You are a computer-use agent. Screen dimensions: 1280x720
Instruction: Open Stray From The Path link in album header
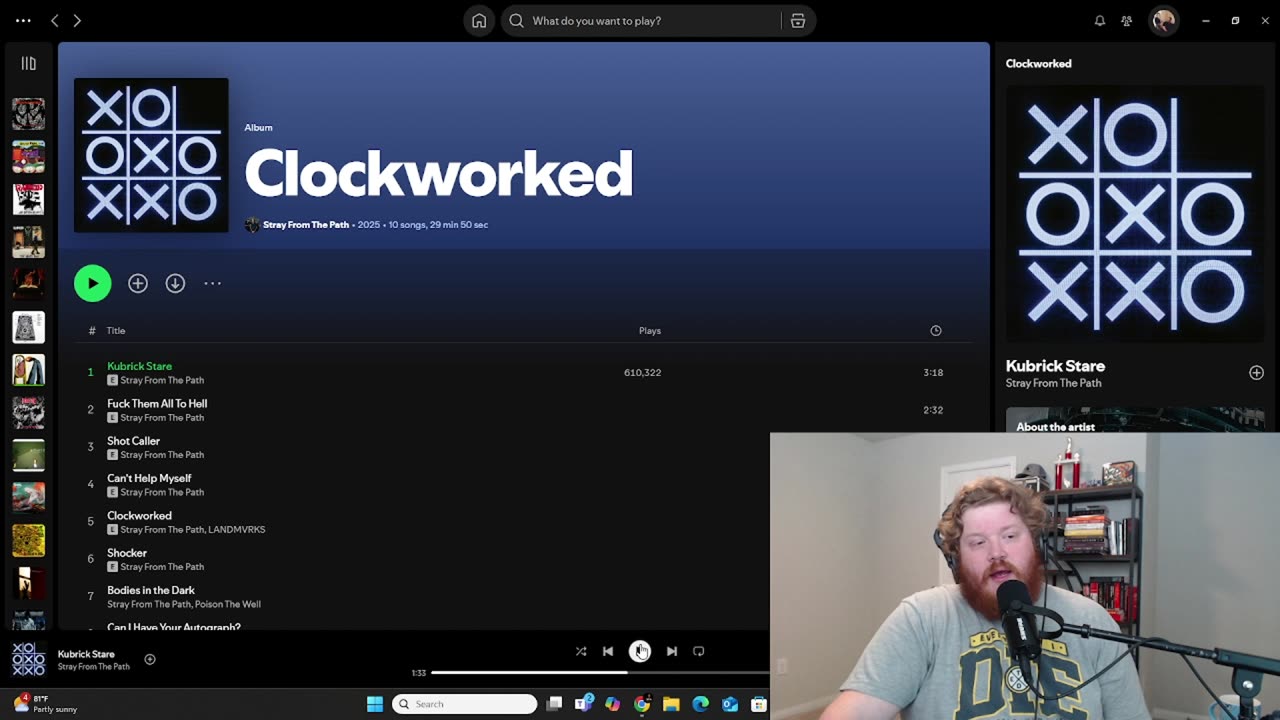point(306,225)
